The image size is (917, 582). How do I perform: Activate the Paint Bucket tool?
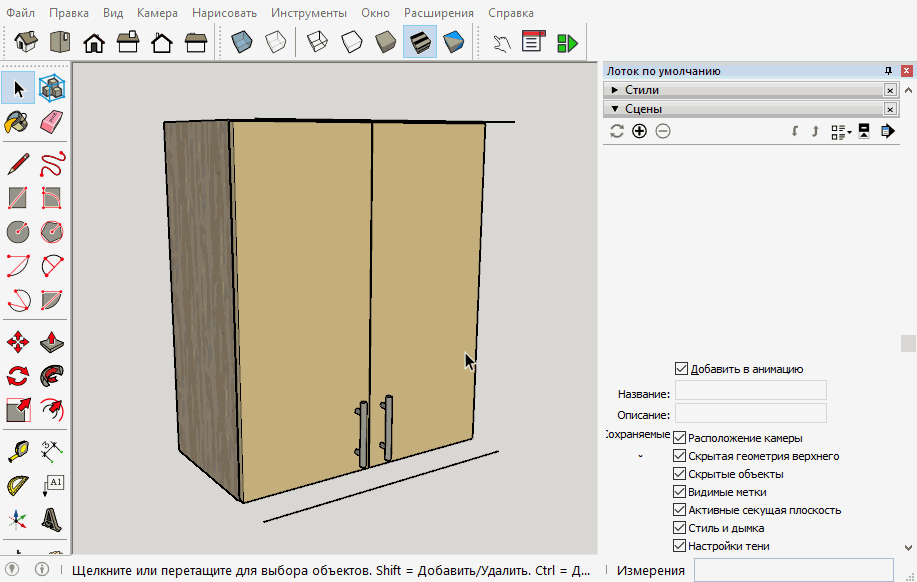(17, 122)
